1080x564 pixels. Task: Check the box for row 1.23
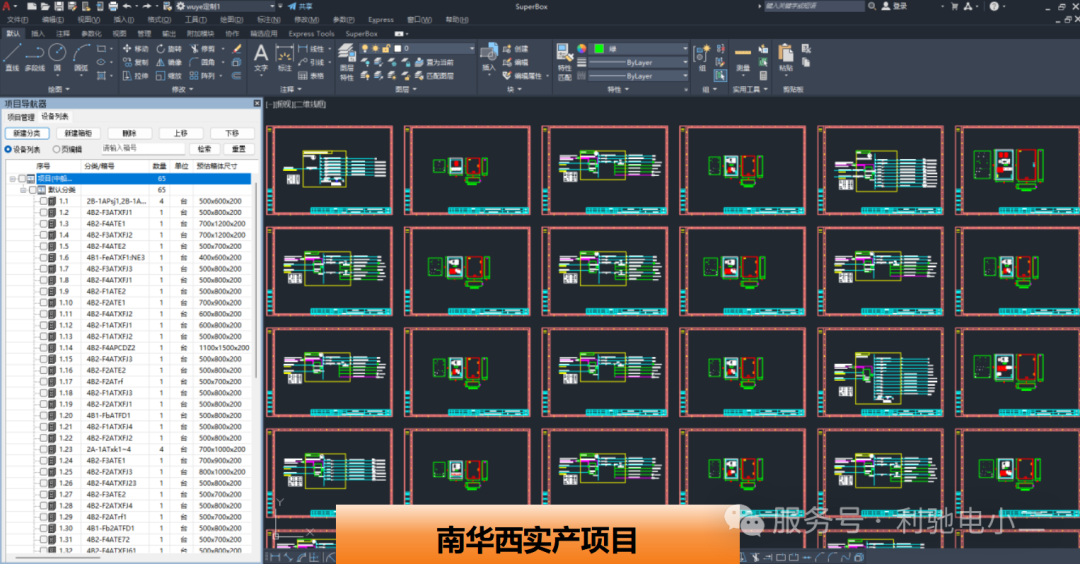(43, 449)
